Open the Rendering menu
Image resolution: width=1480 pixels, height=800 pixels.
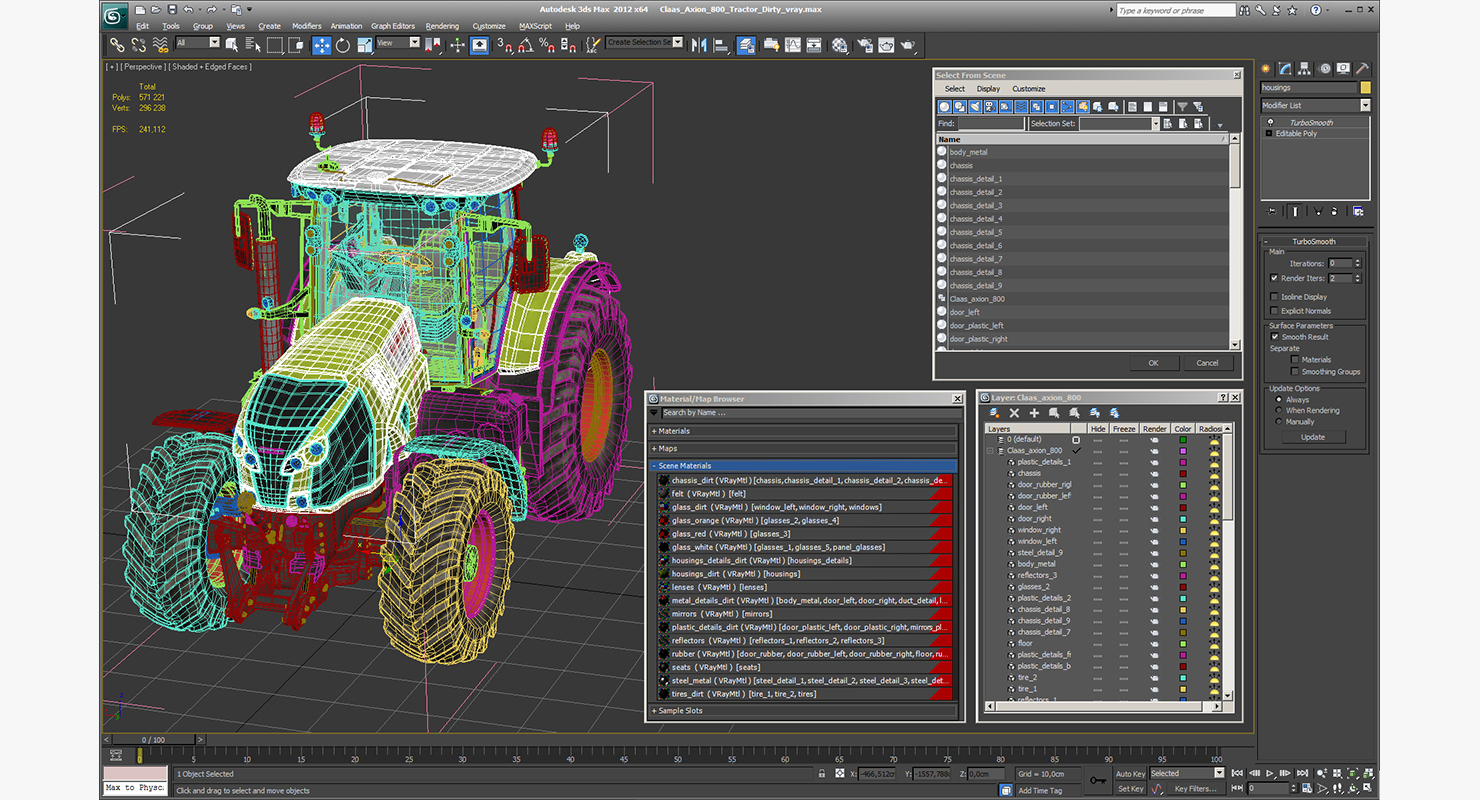click(442, 26)
